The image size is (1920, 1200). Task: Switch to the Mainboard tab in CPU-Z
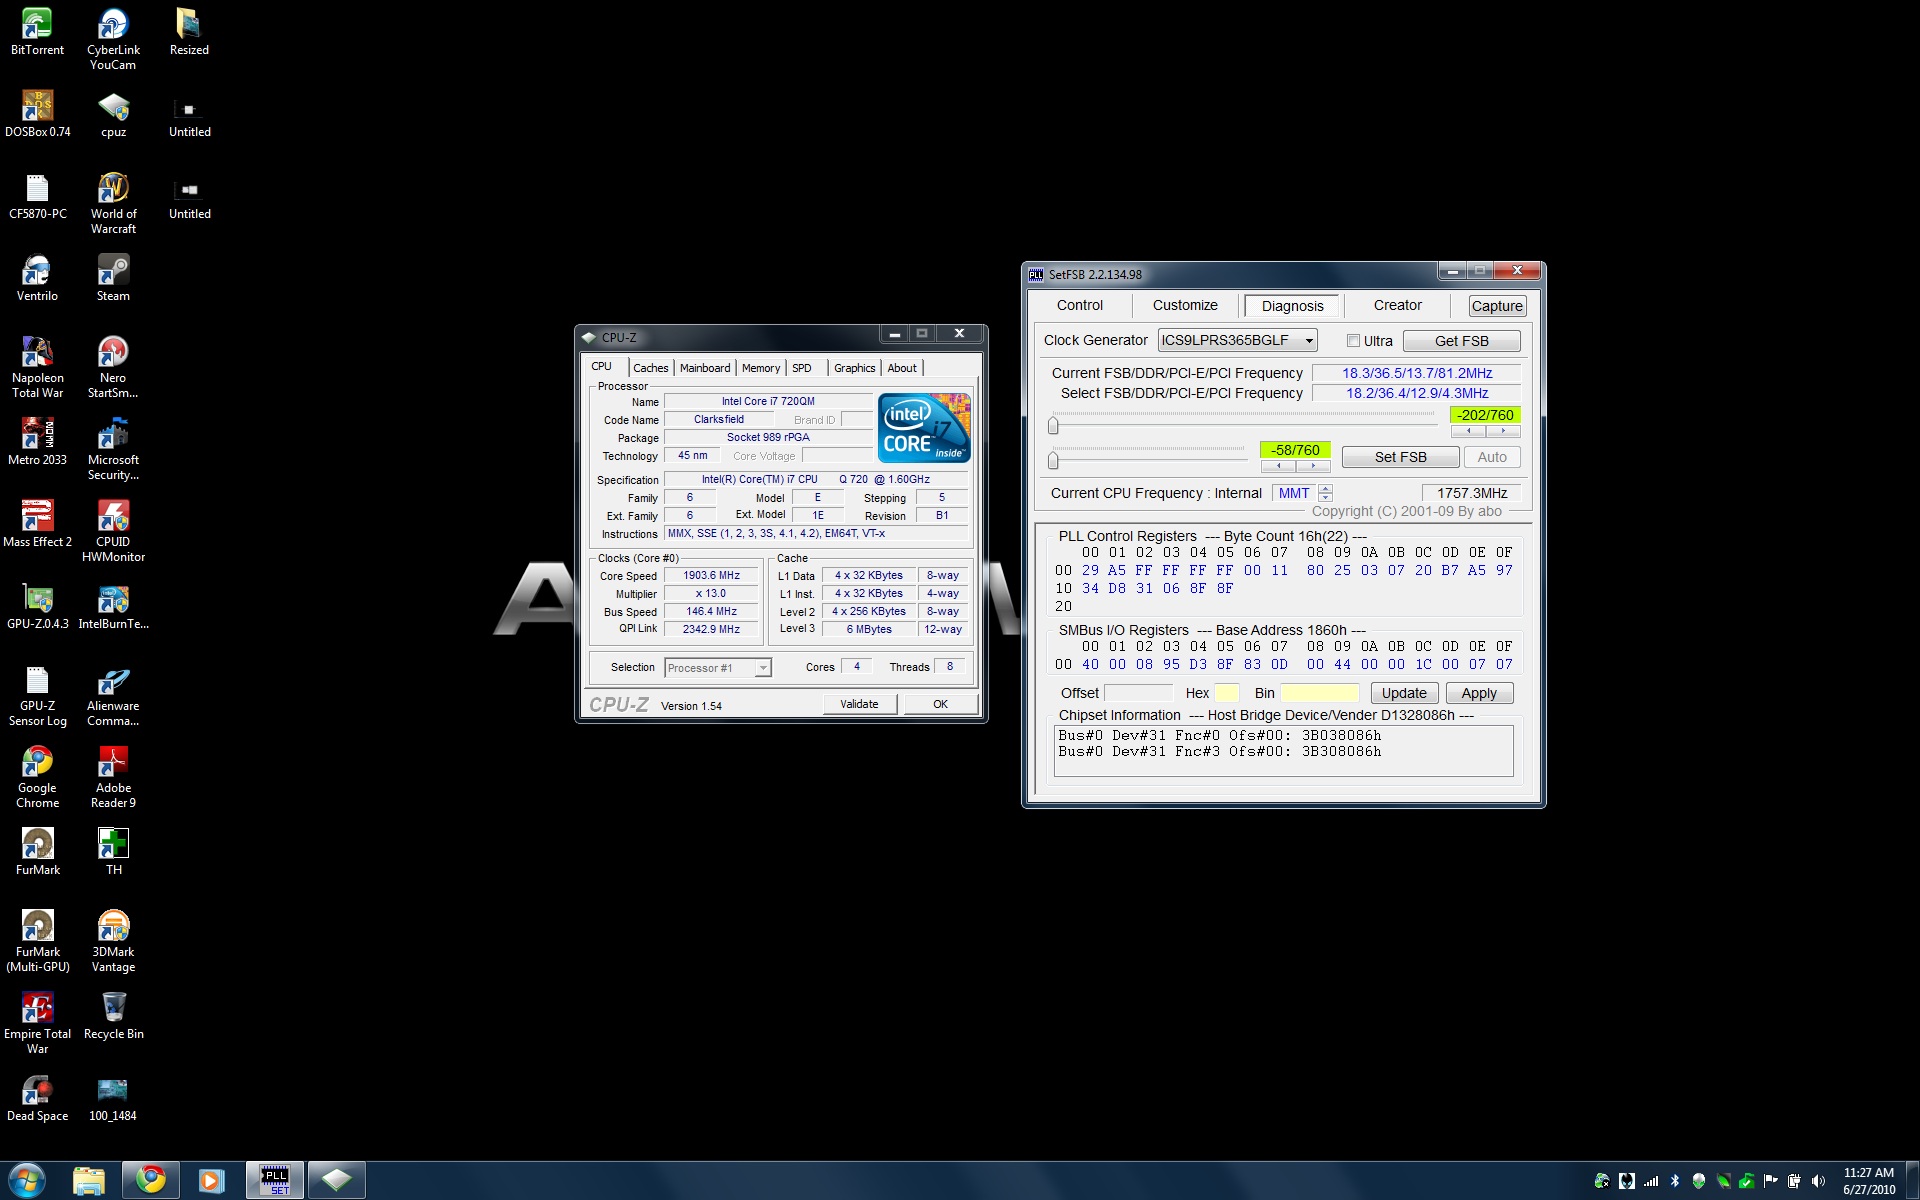click(705, 368)
